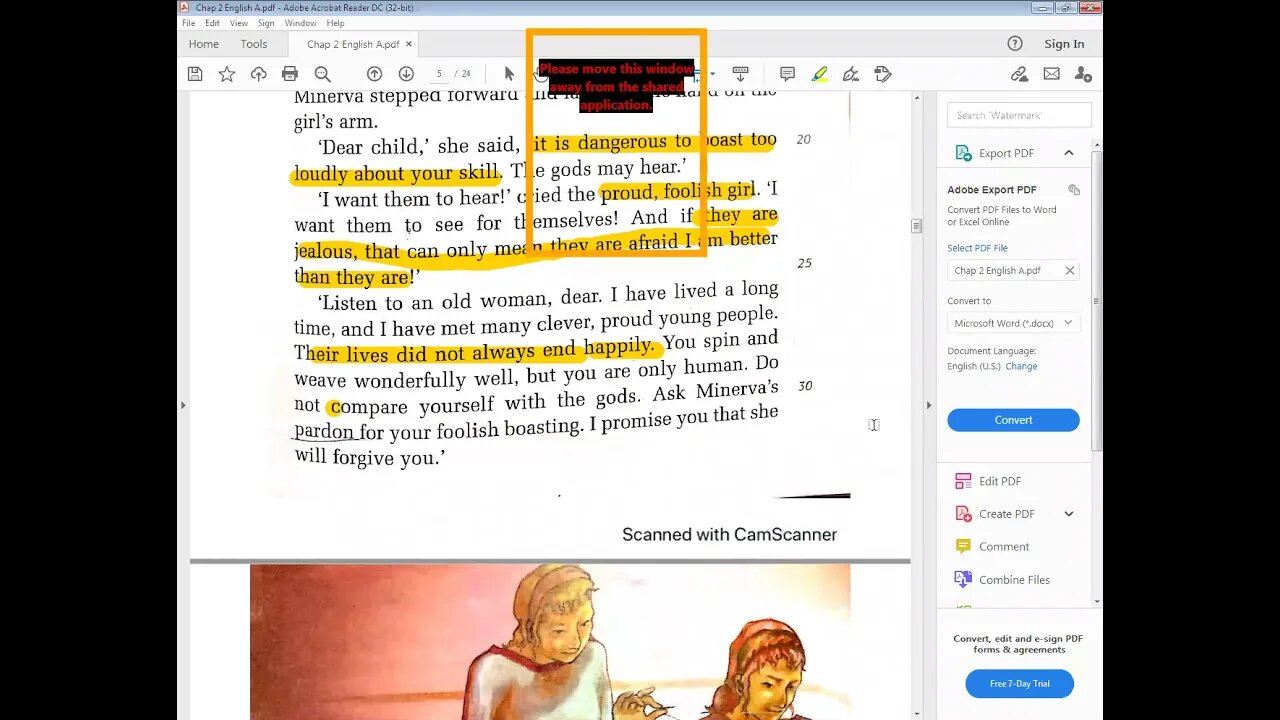
Task: Select the arrow selection tool
Action: (509, 74)
